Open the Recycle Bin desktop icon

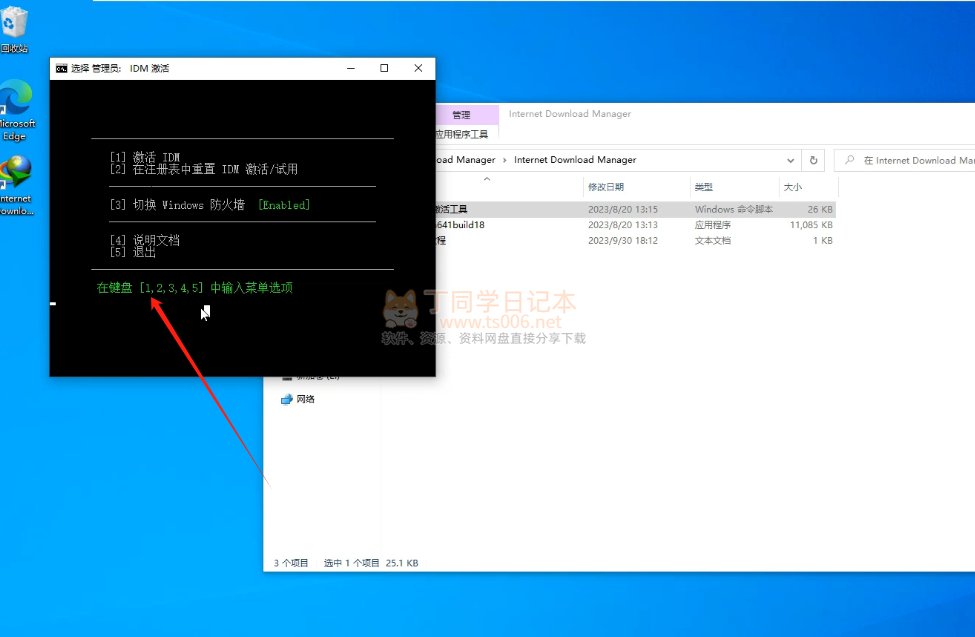[14, 28]
